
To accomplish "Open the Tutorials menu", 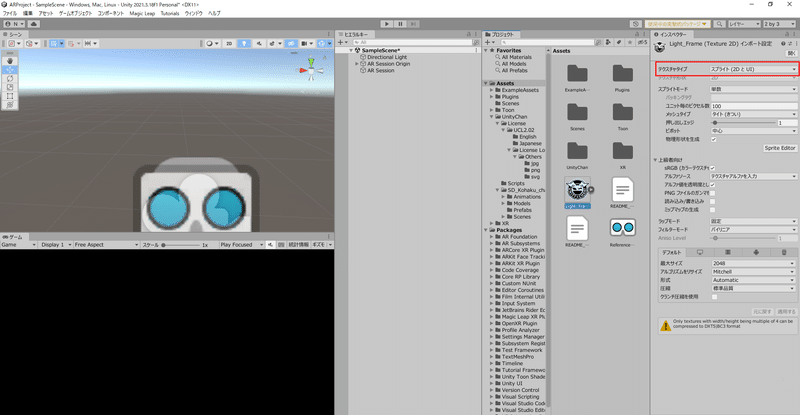I will pos(170,13).
